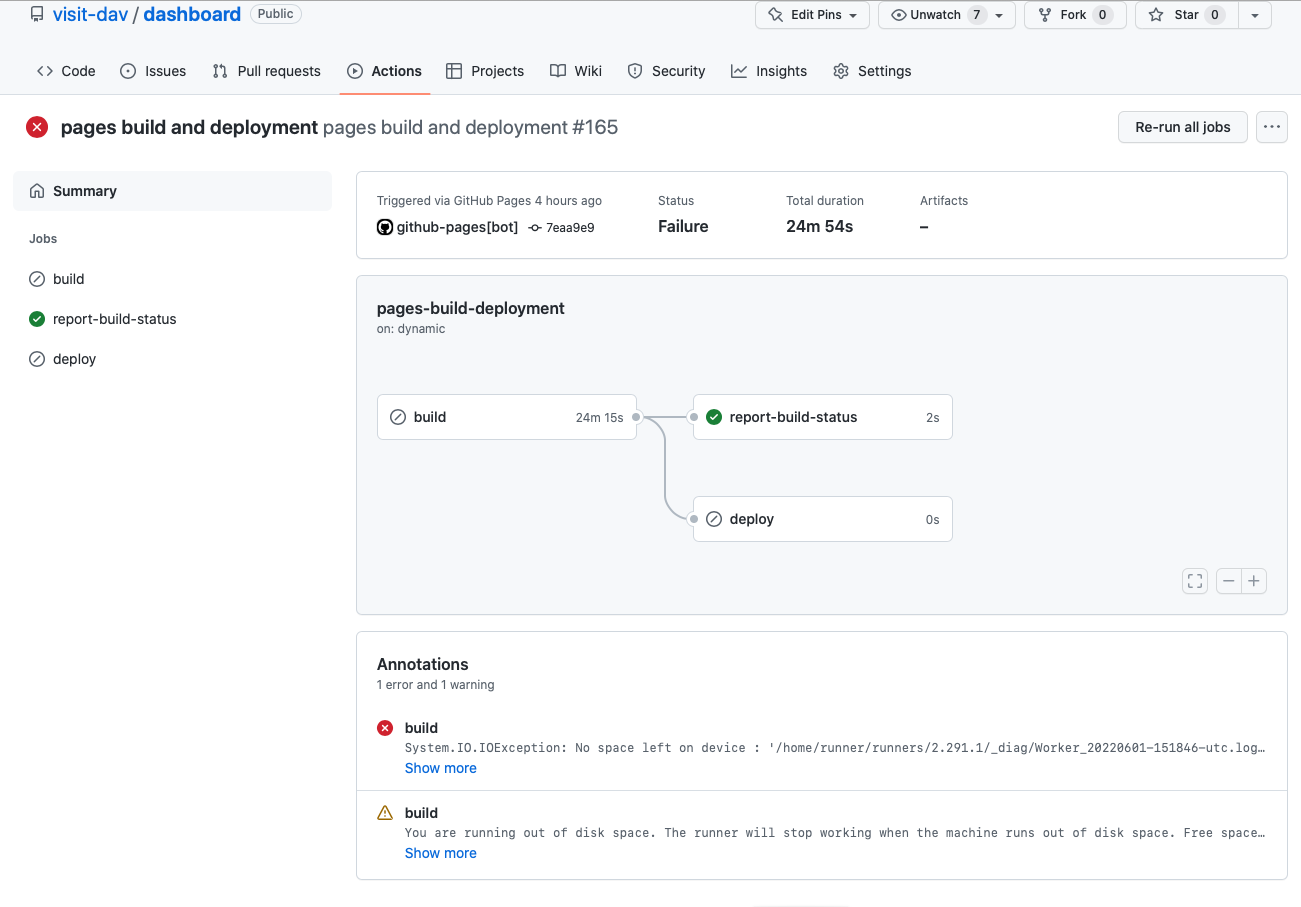Screen dimensions: 1301x907
Task: Click the Public badge
Action: (275, 14)
